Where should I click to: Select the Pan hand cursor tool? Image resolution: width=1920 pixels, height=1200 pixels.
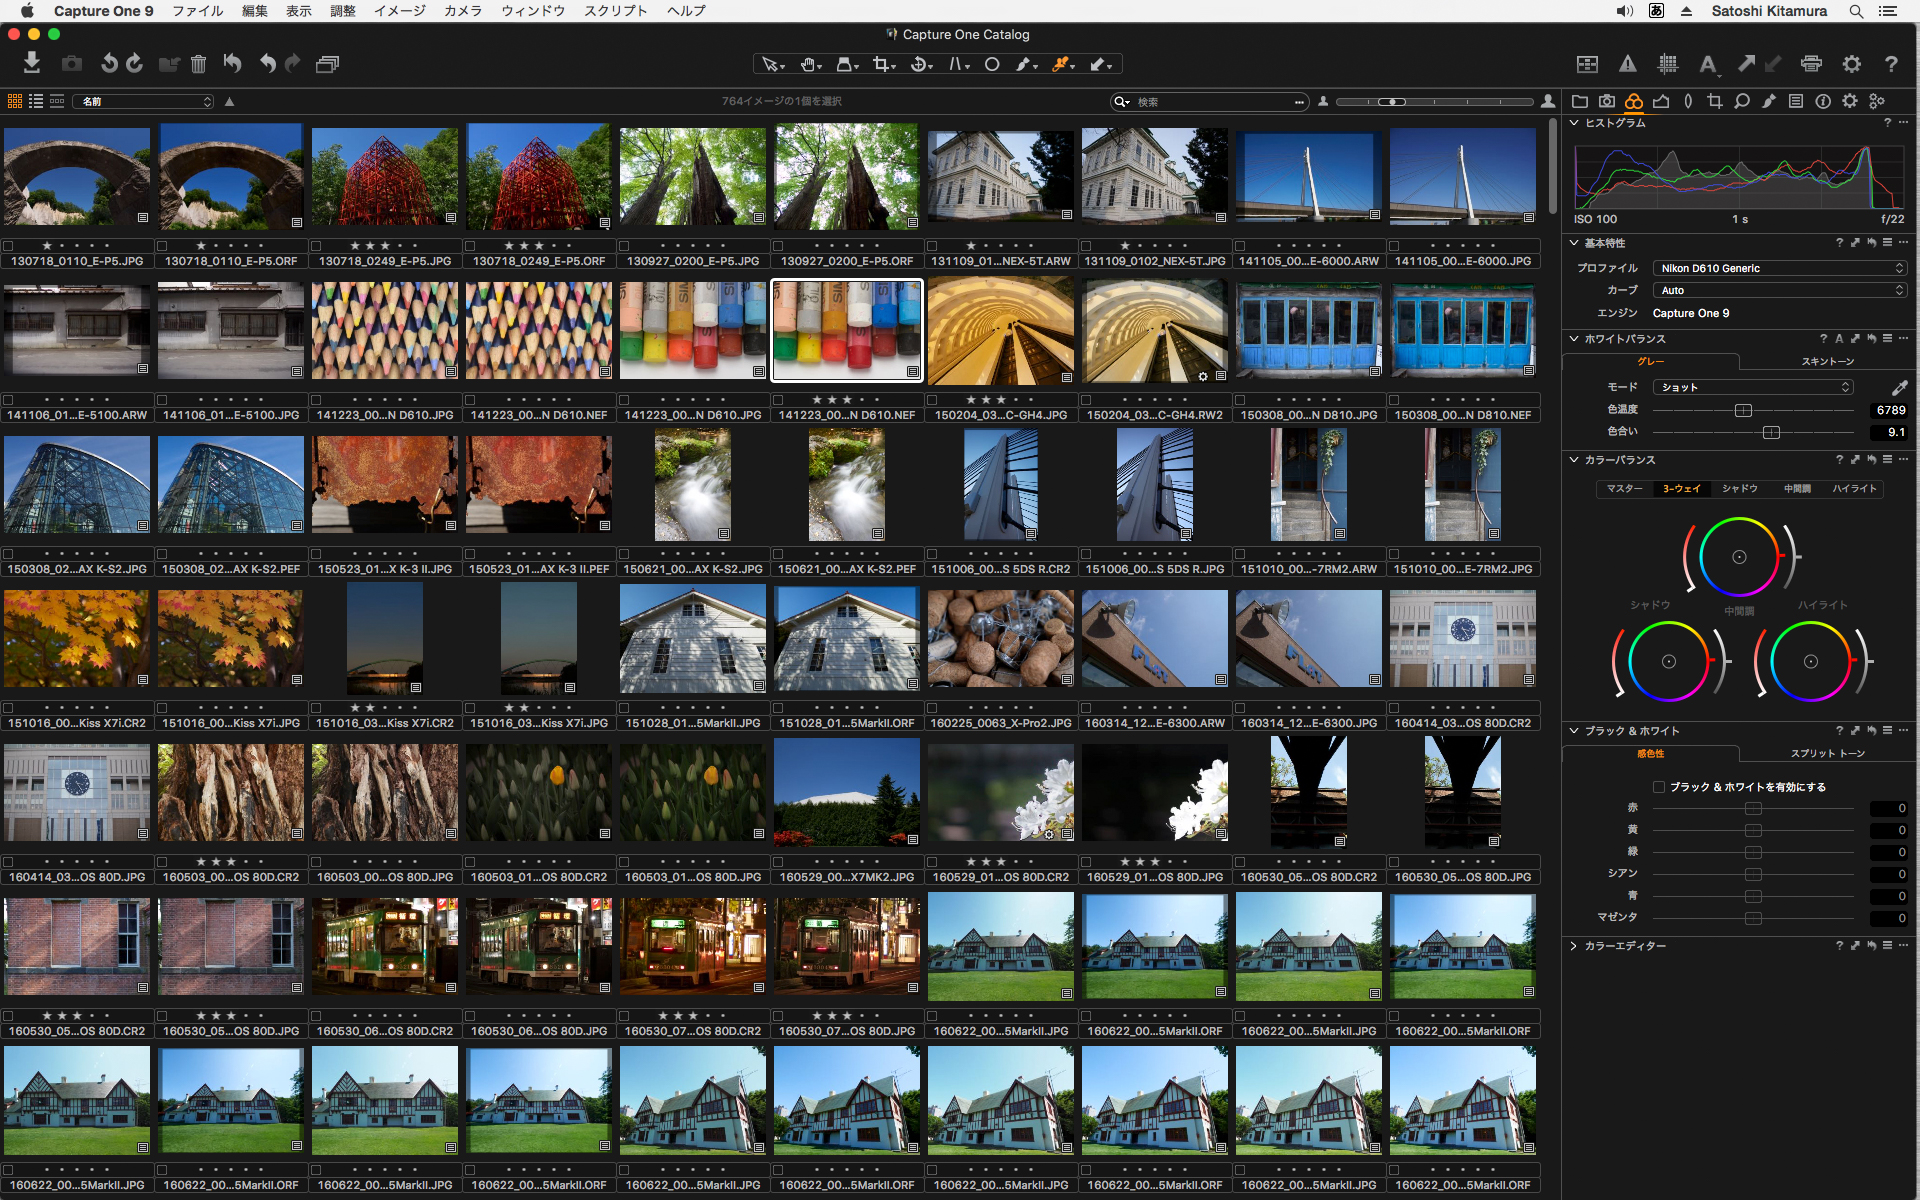pyautogui.click(x=808, y=64)
